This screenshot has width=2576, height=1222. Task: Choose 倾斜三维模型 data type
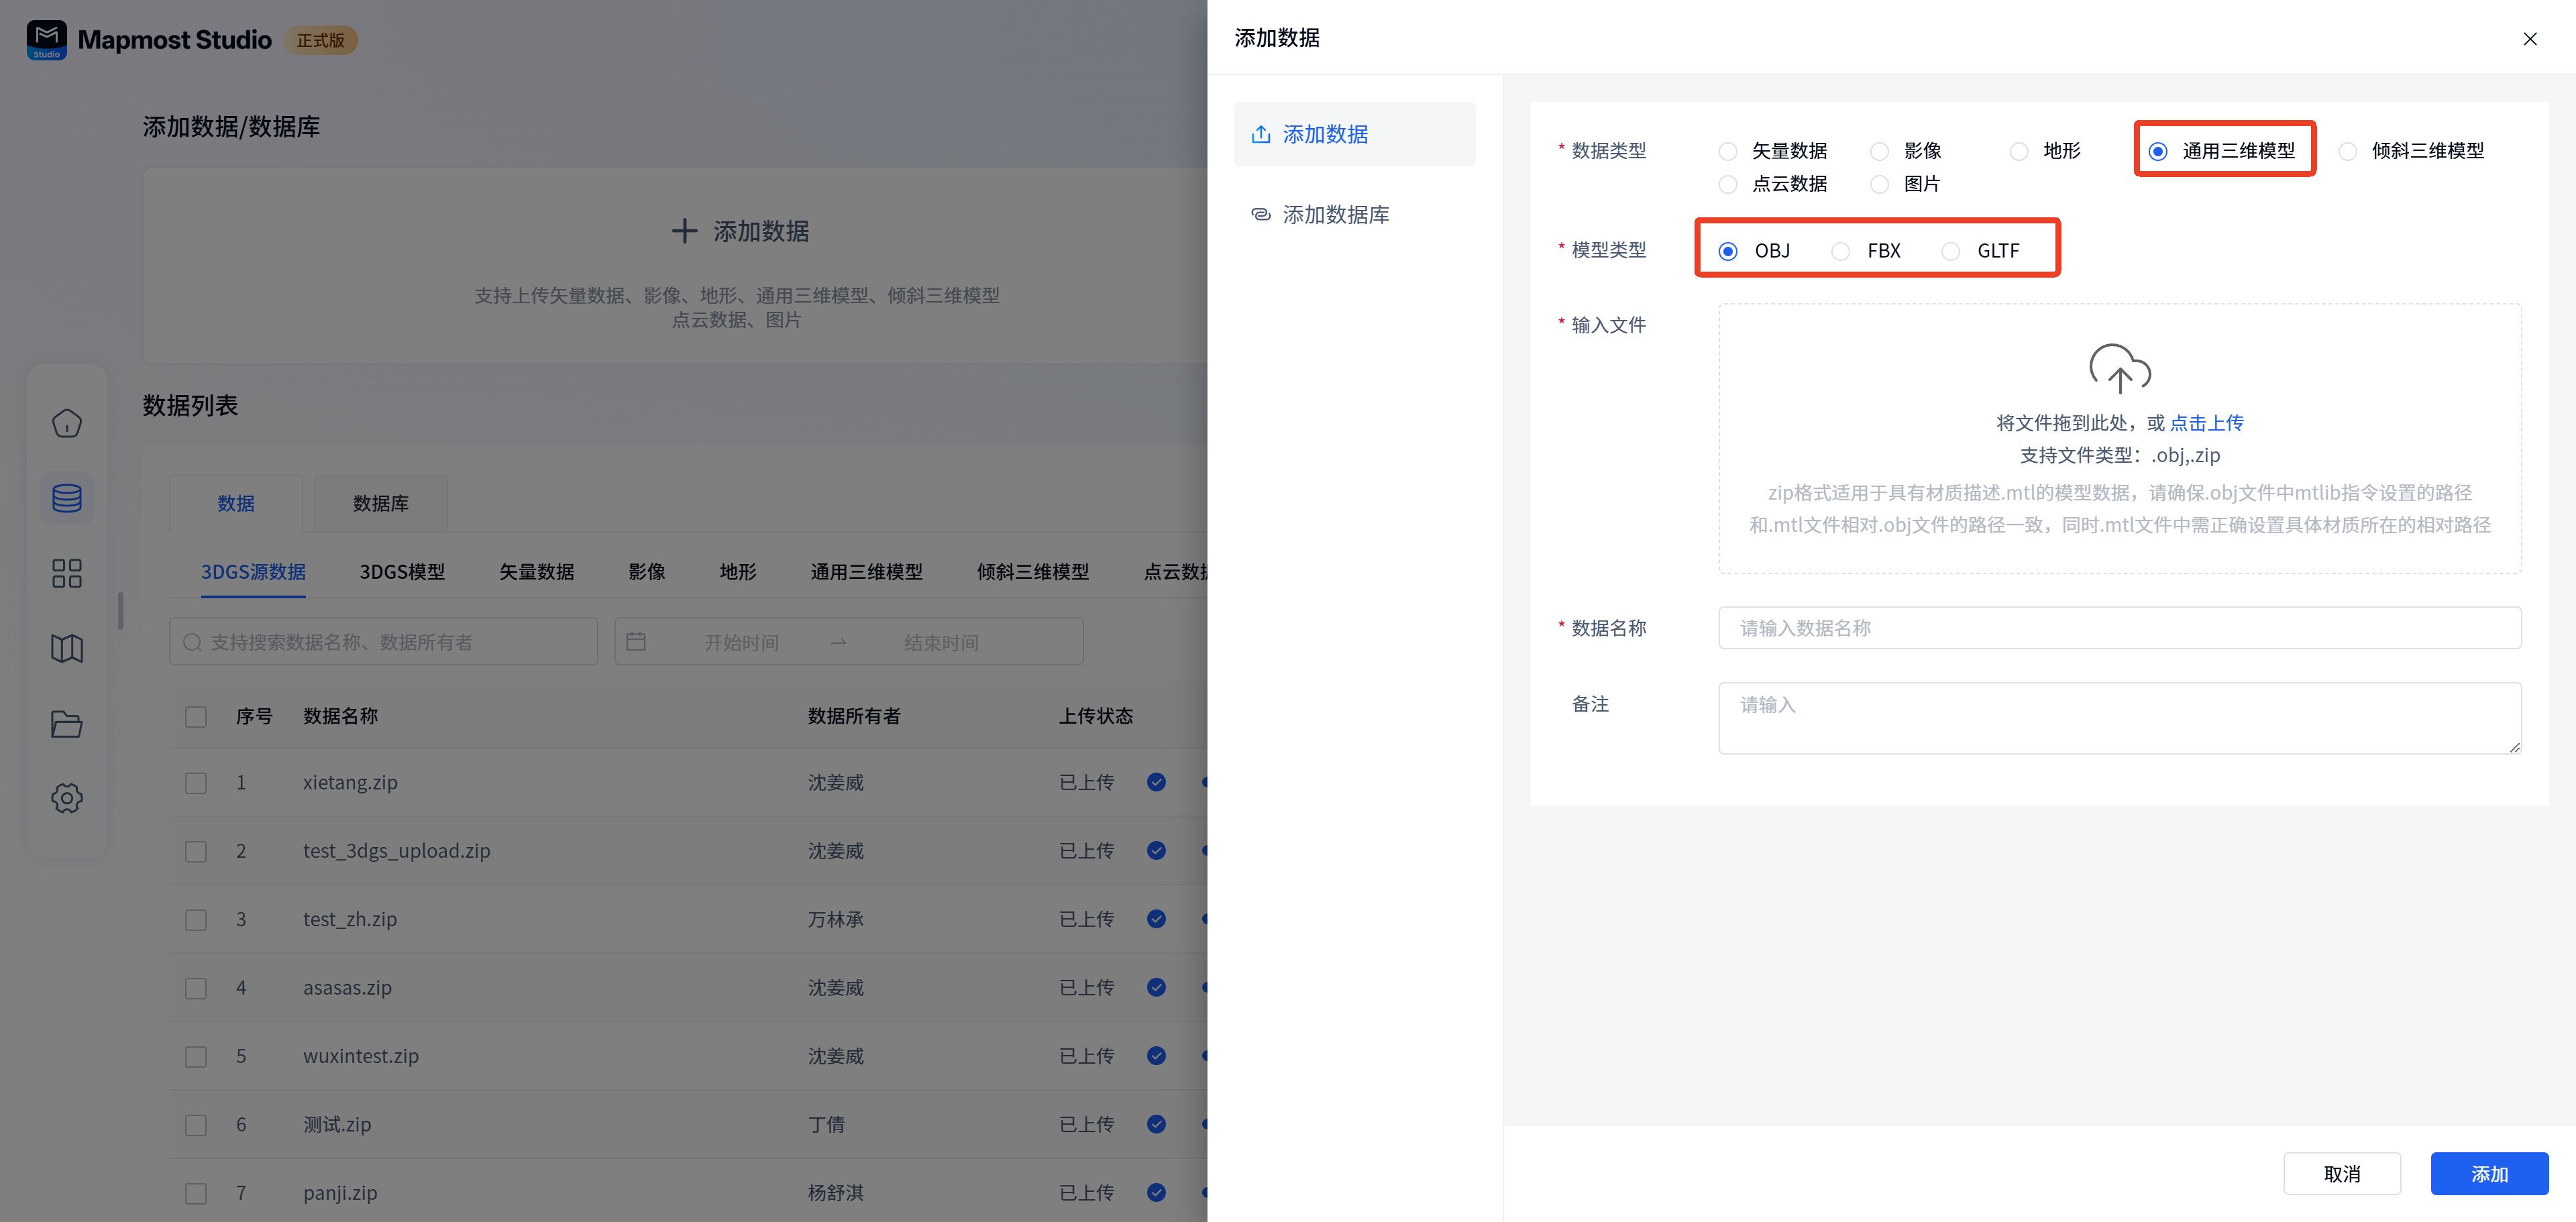click(2348, 151)
